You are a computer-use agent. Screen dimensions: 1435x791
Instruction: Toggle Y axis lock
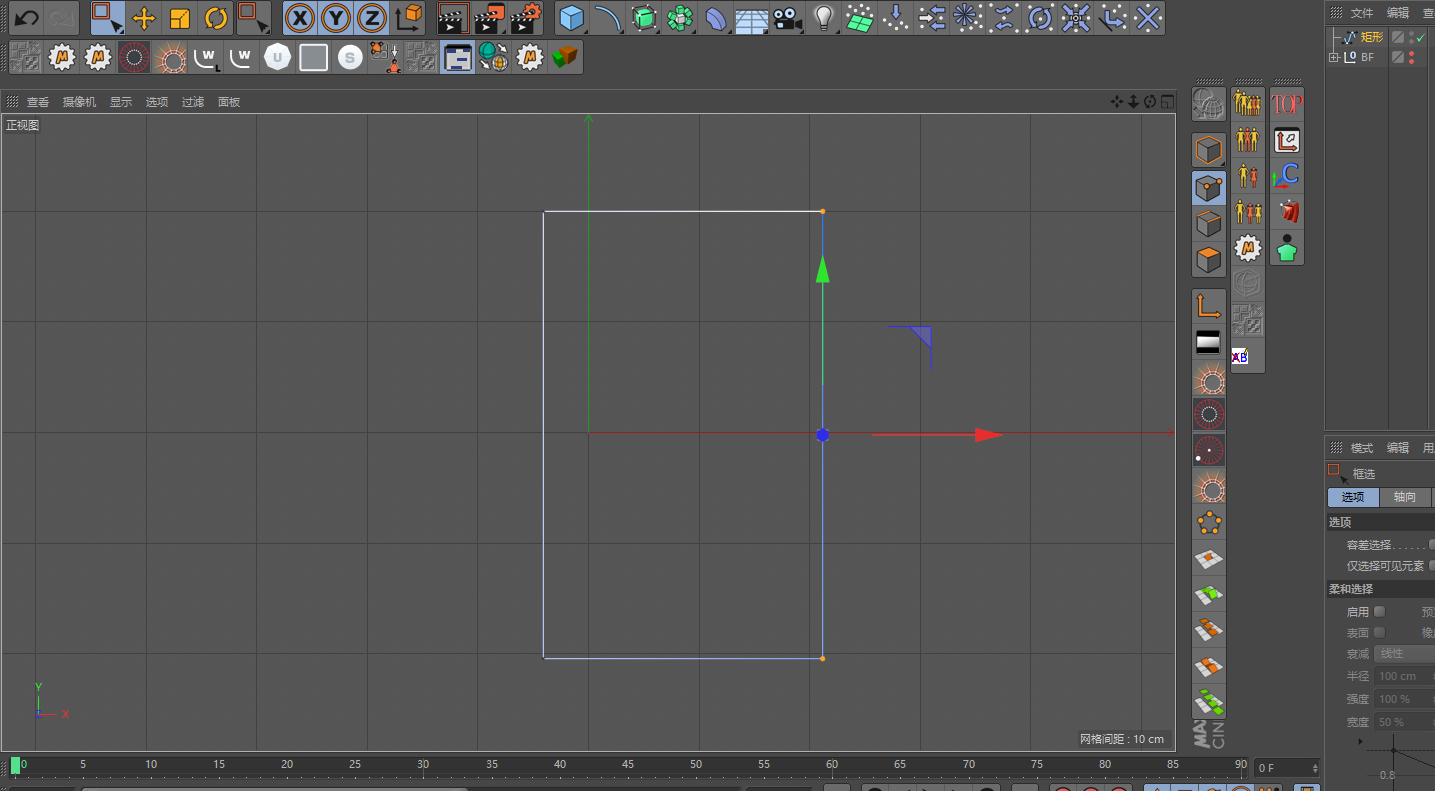tap(336, 18)
